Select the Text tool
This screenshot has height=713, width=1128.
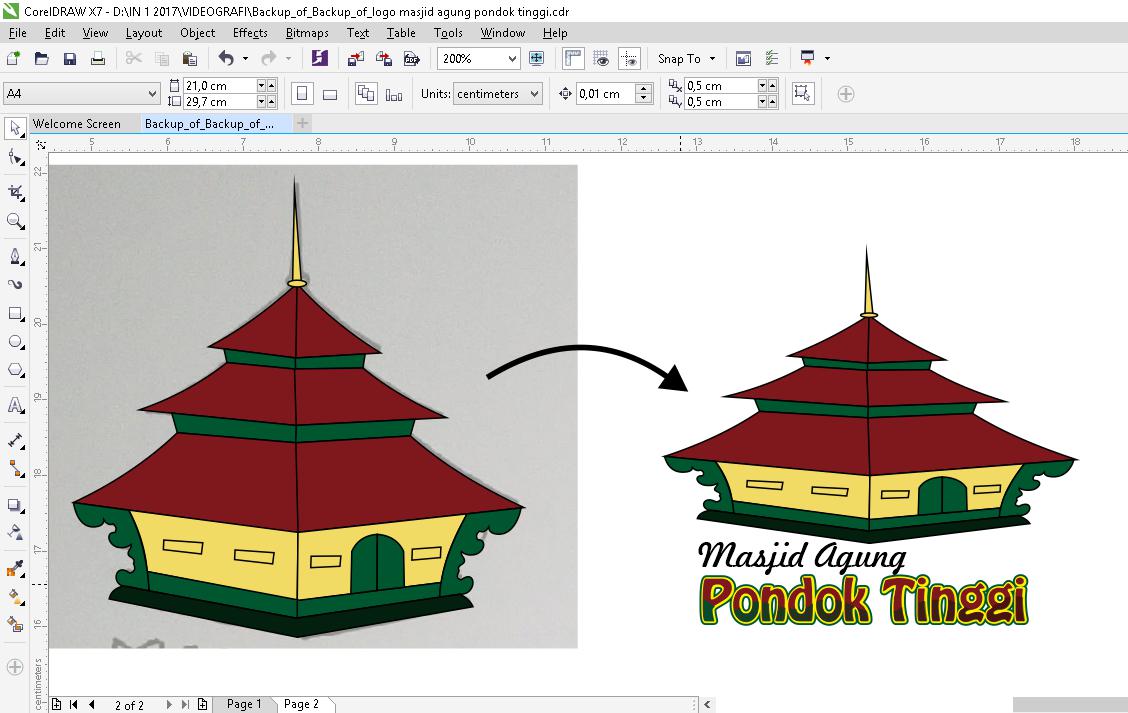[15, 405]
